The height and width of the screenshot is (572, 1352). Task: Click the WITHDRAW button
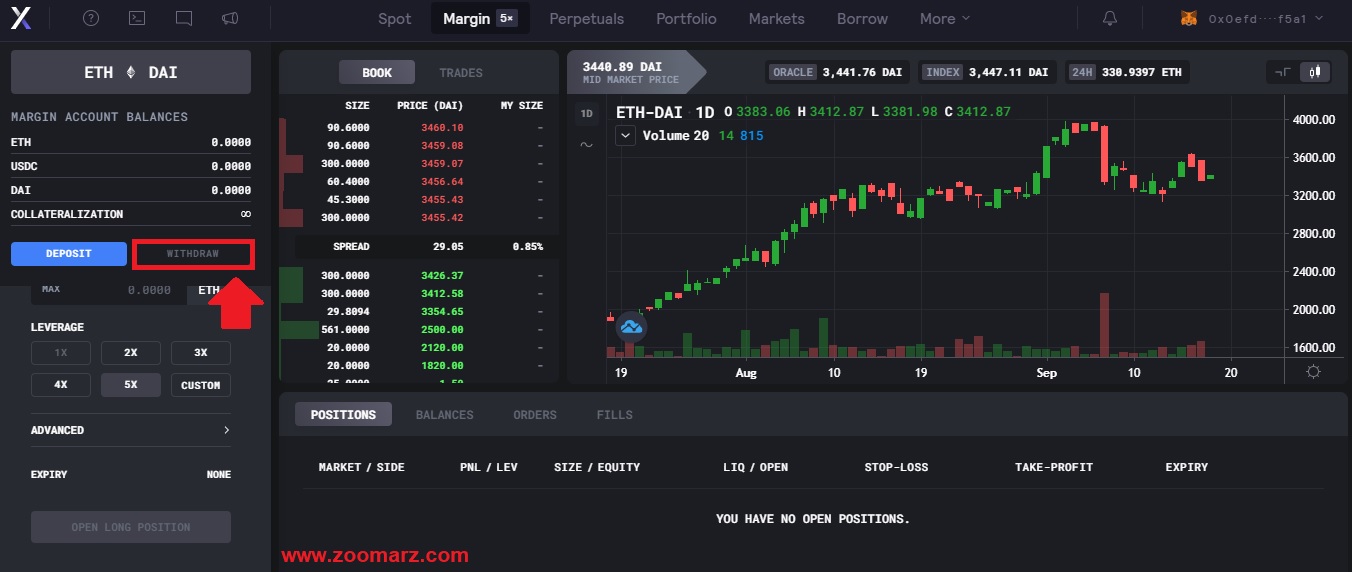pyautogui.click(x=193, y=254)
